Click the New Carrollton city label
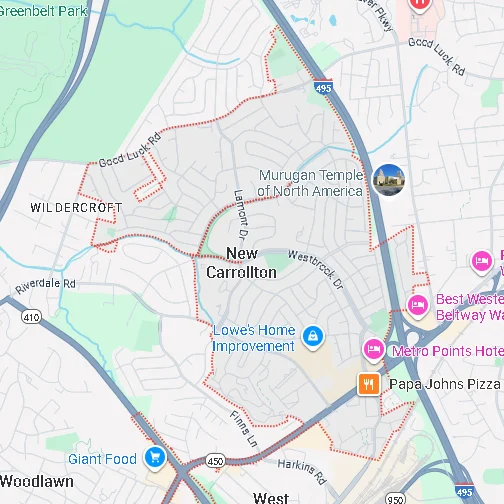This screenshot has height=504, width=504. point(242,263)
